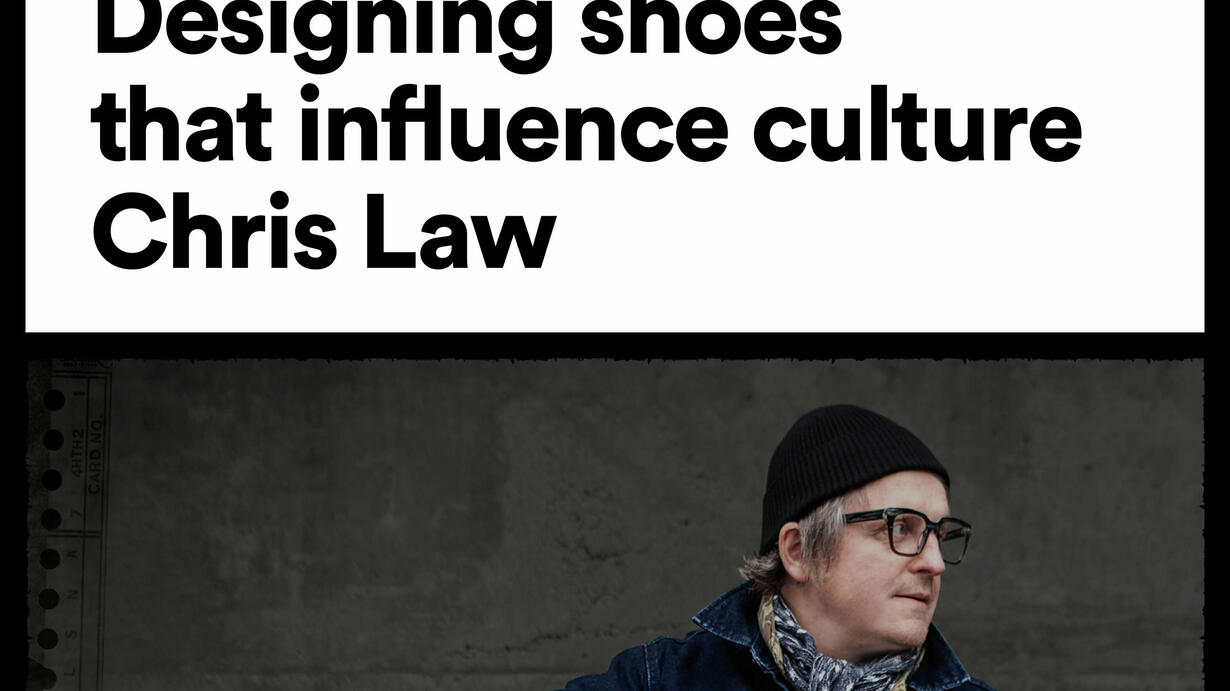
Task: Click the 'Chris Law' name text
Action: (323, 233)
